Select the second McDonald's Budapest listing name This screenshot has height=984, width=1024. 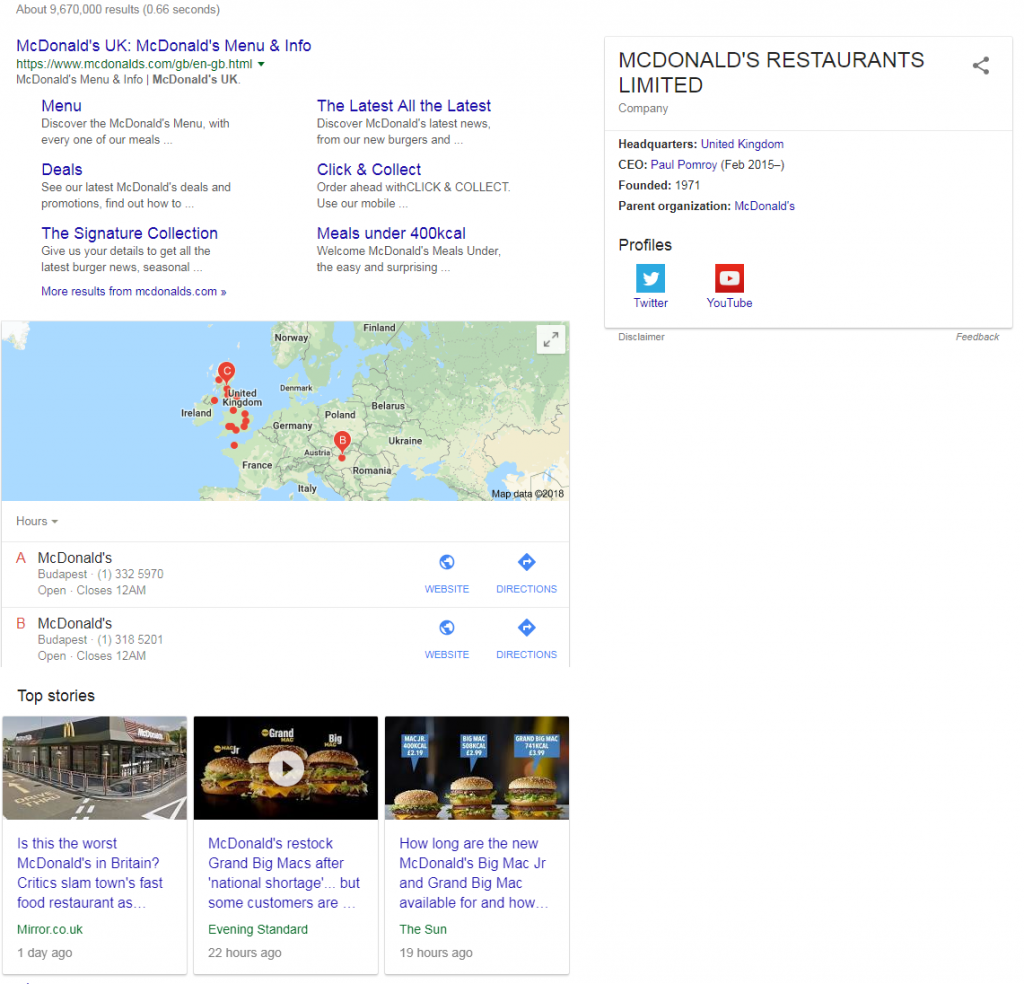(75, 624)
